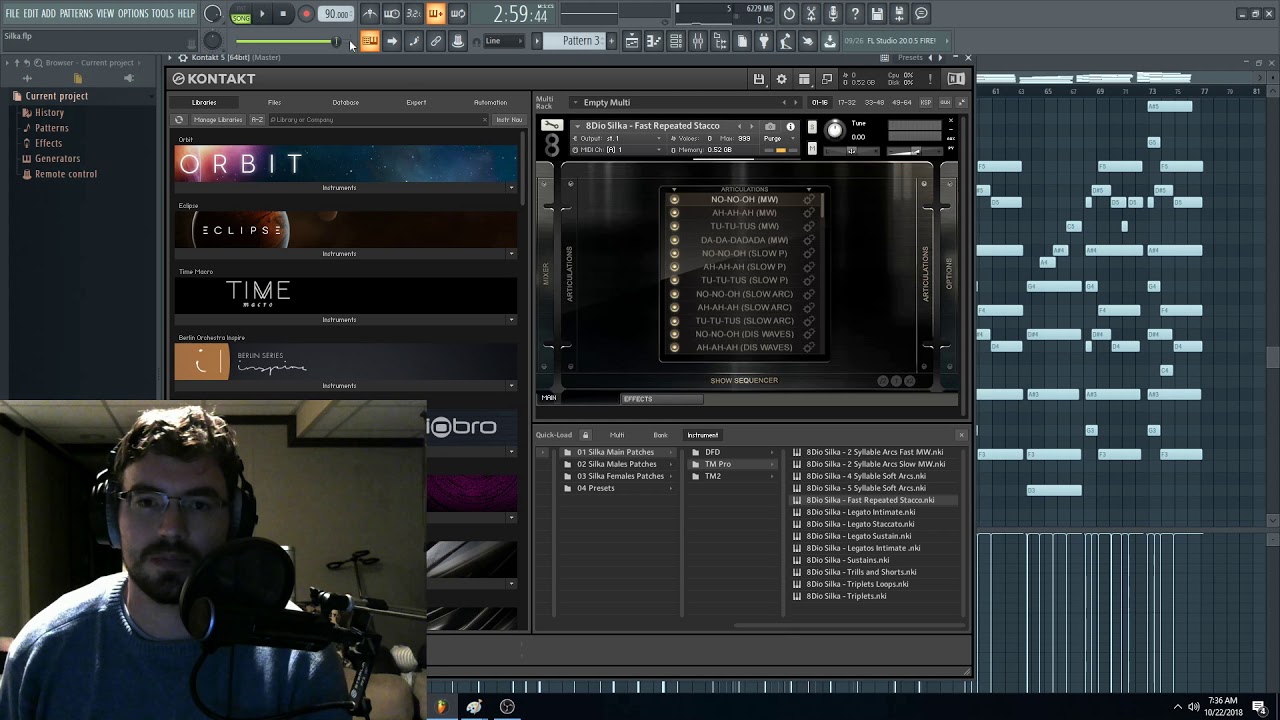
Task: Open the OPTIONS menu
Action: click(x=133, y=14)
